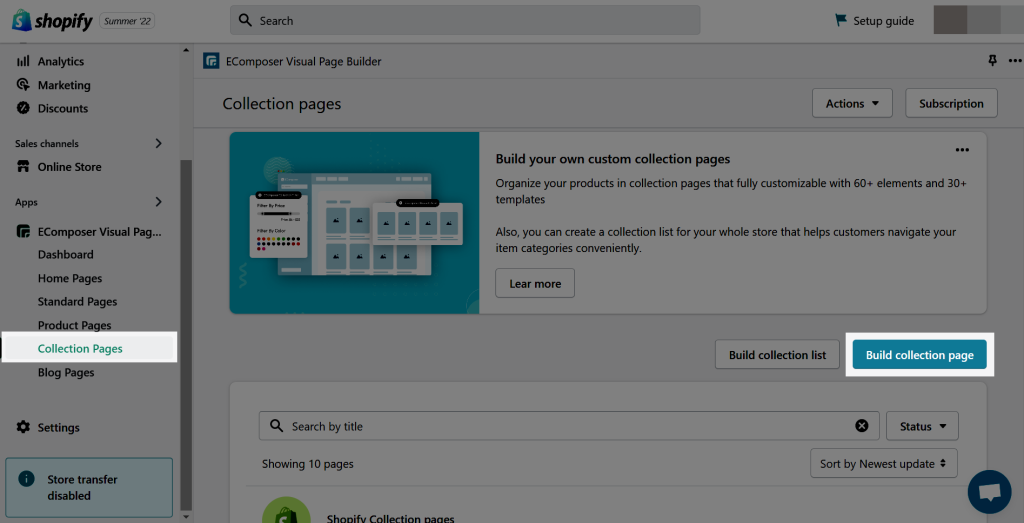1024x523 pixels.
Task: Click the Showing 10 pages text
Action: (x=308, y=464)
